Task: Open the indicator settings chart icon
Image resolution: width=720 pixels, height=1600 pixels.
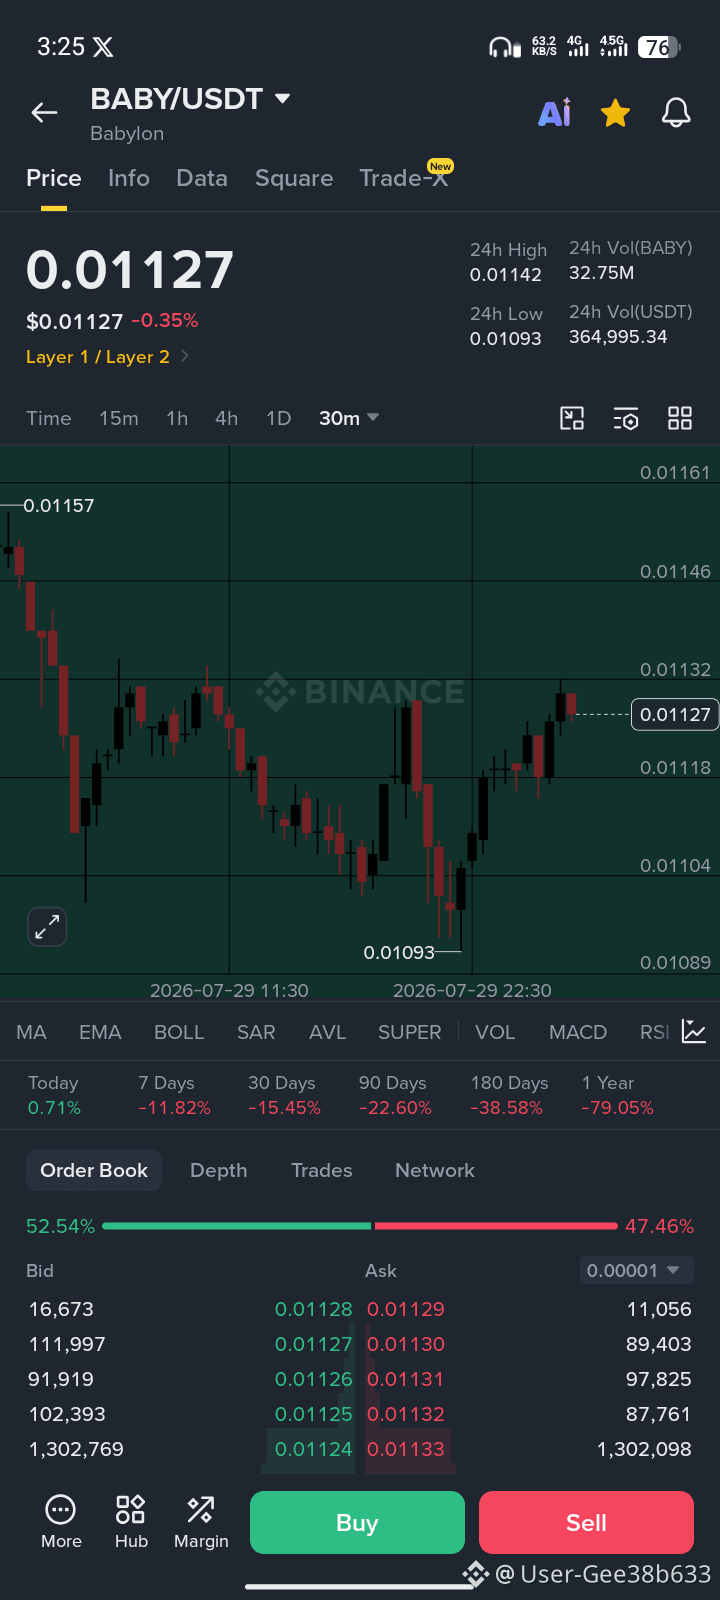Action: (x=694, y=1031)
